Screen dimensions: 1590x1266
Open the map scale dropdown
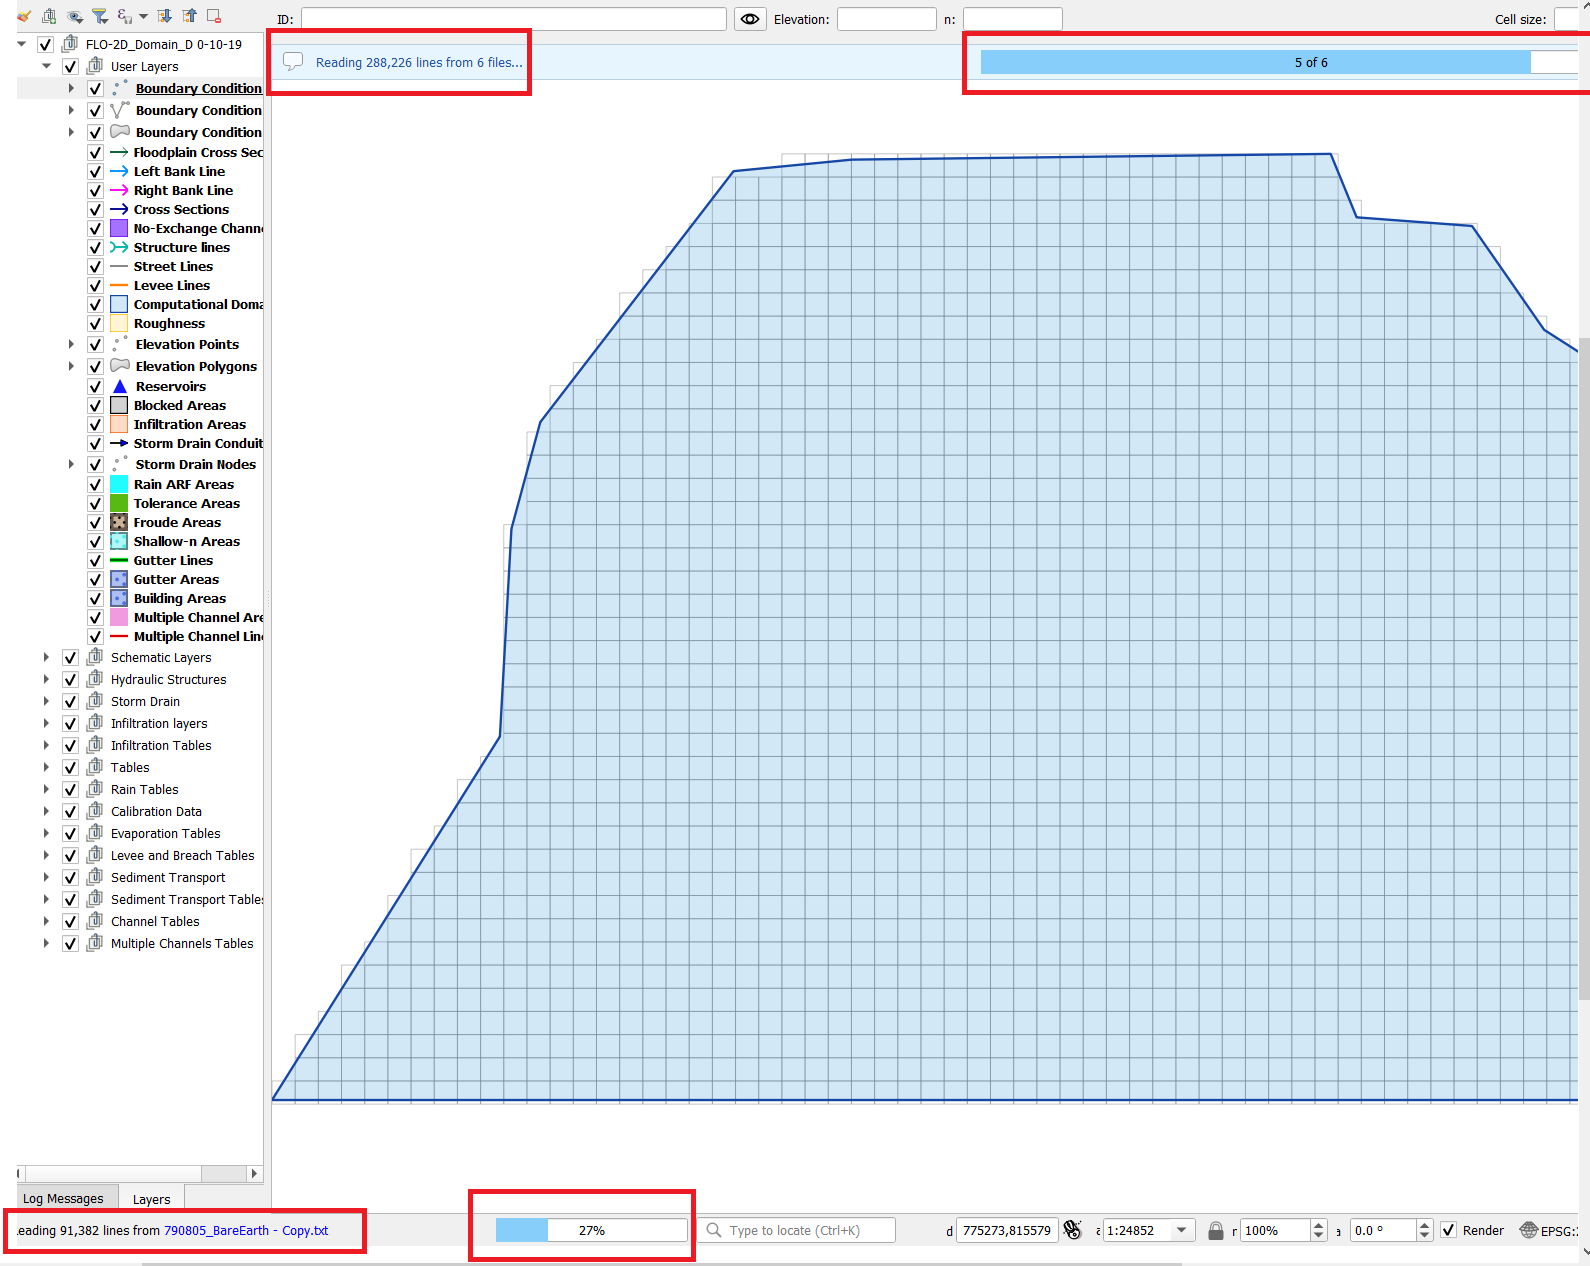coord(1182,1230)
